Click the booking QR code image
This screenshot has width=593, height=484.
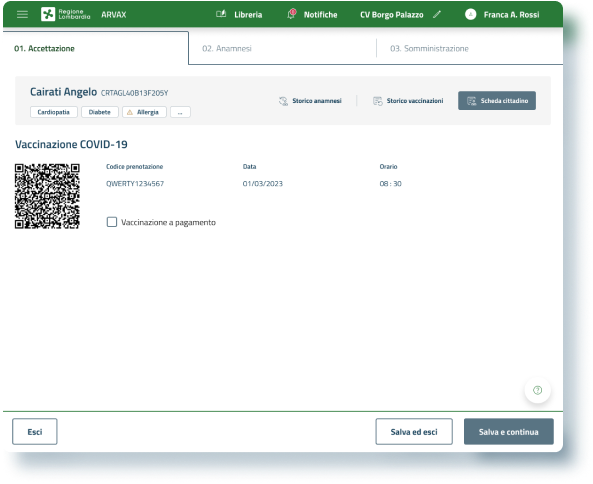47,196
